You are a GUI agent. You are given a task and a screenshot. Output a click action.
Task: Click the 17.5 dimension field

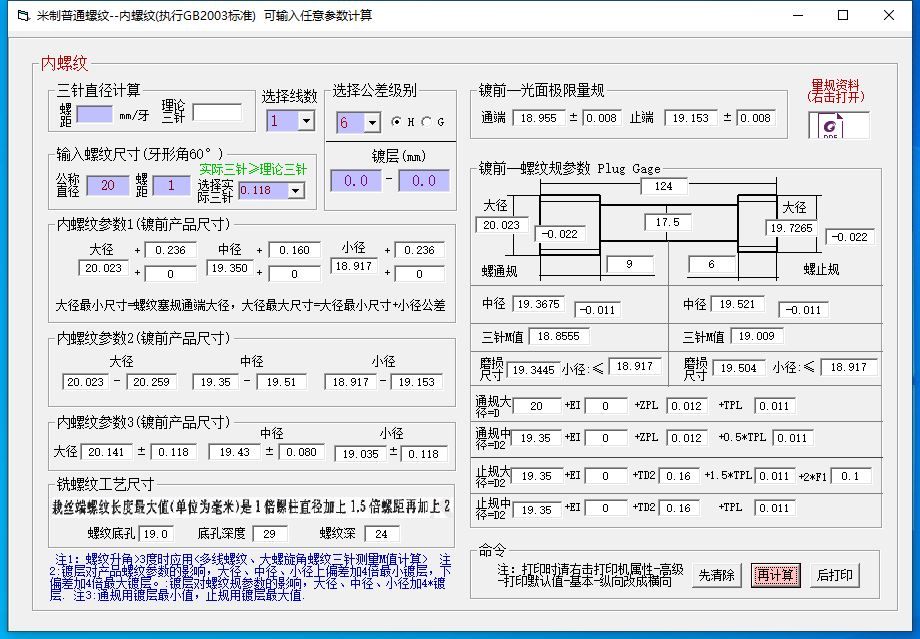point(668,222)
